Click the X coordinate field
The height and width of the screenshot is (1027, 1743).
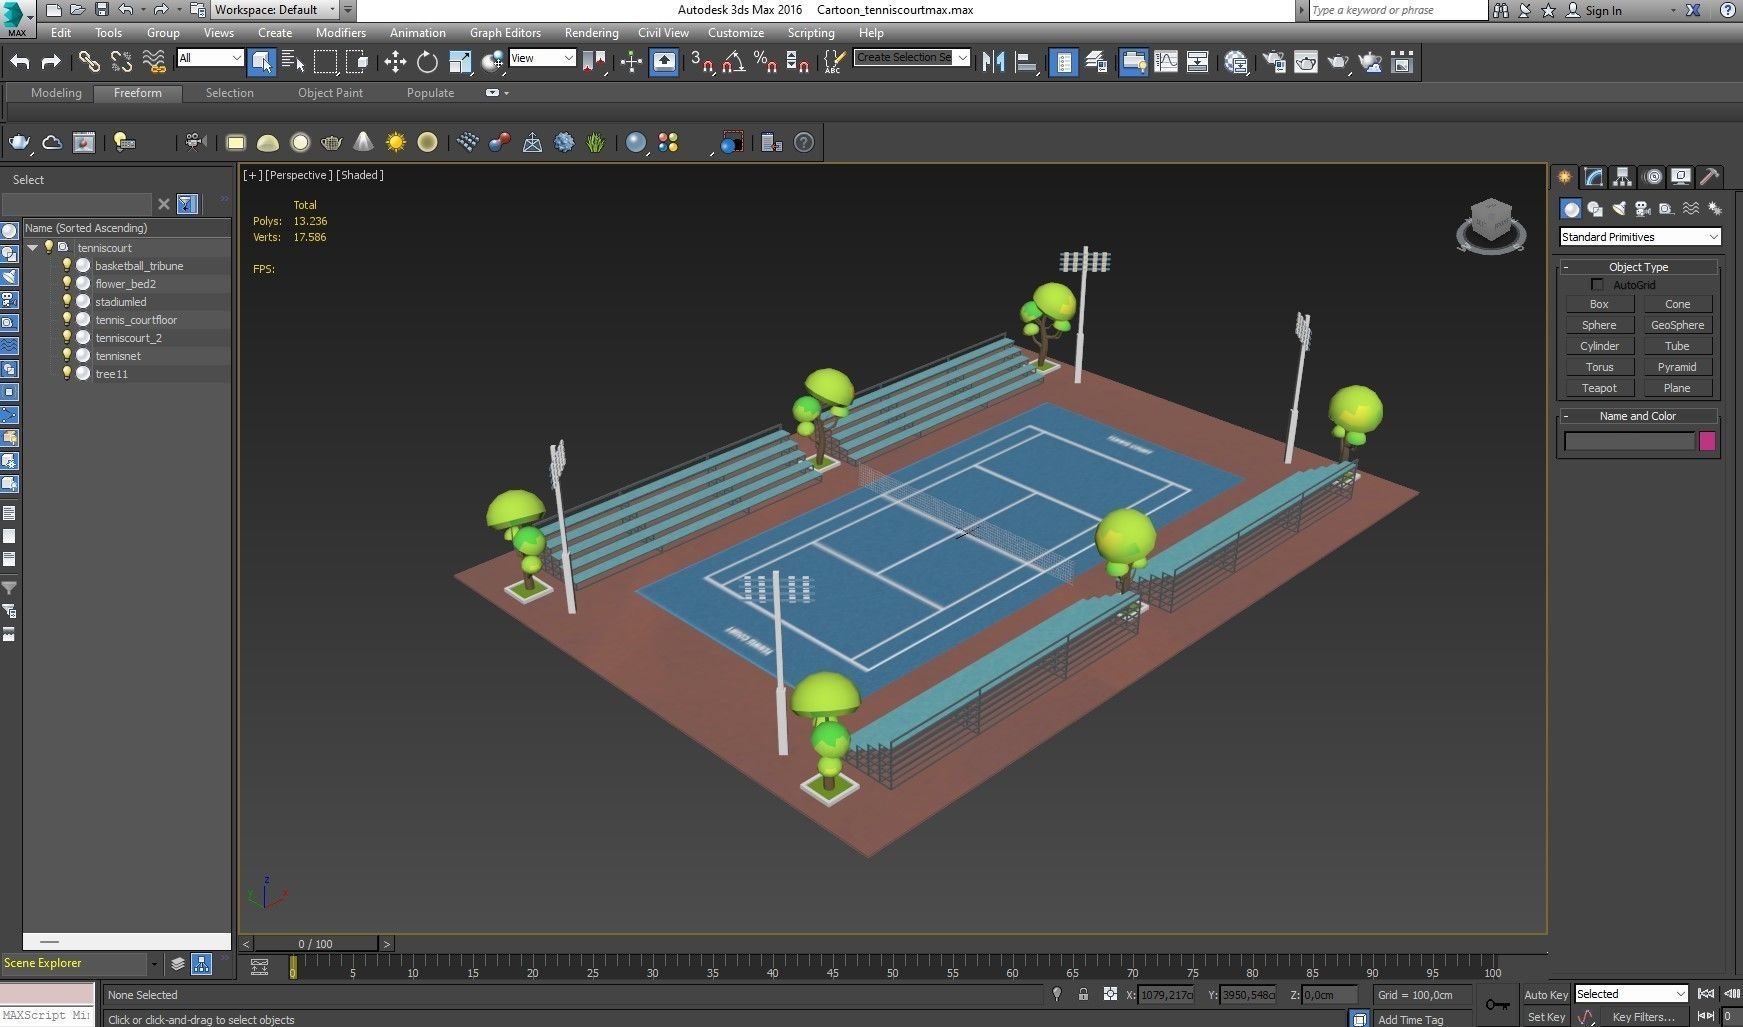click(1166, 994)
